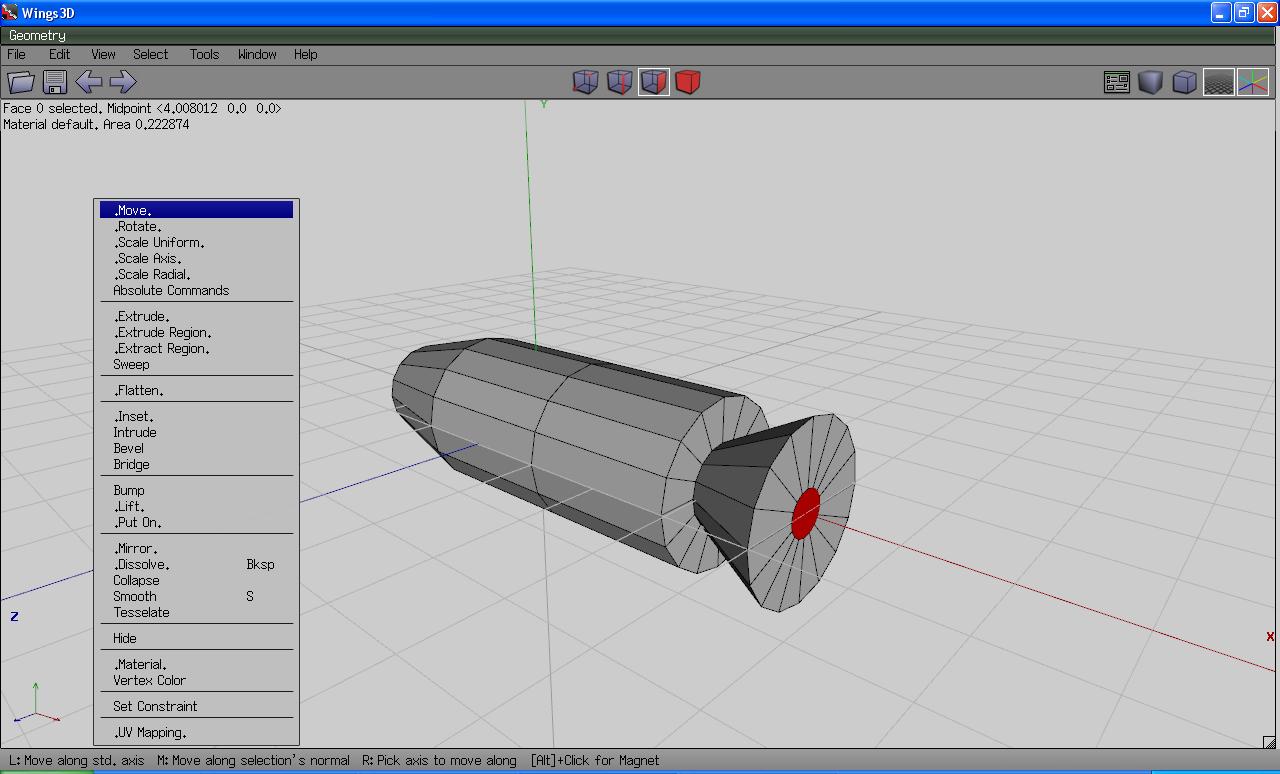Switch to vertex selection mode cube
Screen dimensions: 1280x774
[585, 82]
